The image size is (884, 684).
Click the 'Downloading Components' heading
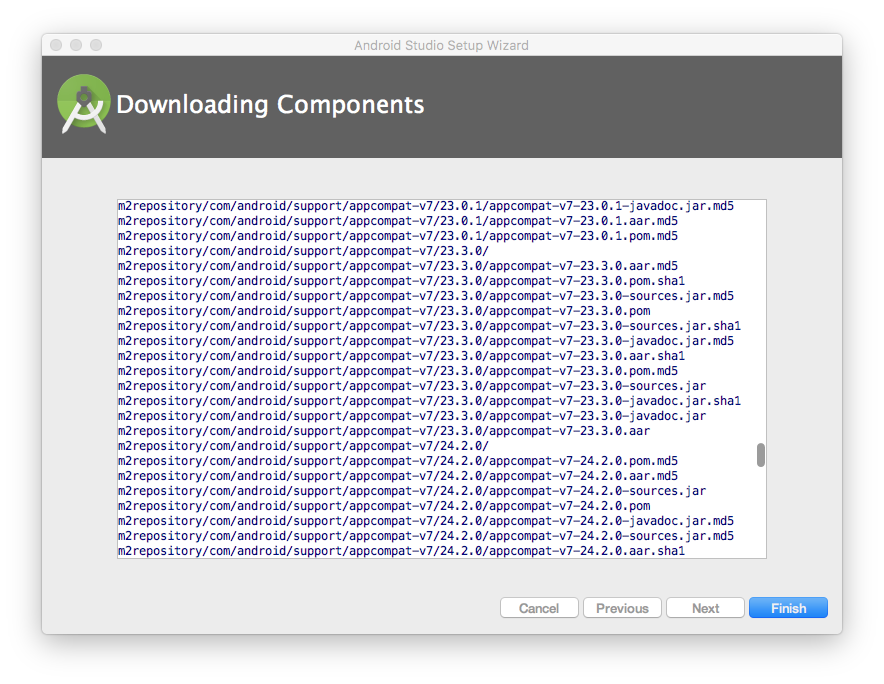click(x=270, y=104)
